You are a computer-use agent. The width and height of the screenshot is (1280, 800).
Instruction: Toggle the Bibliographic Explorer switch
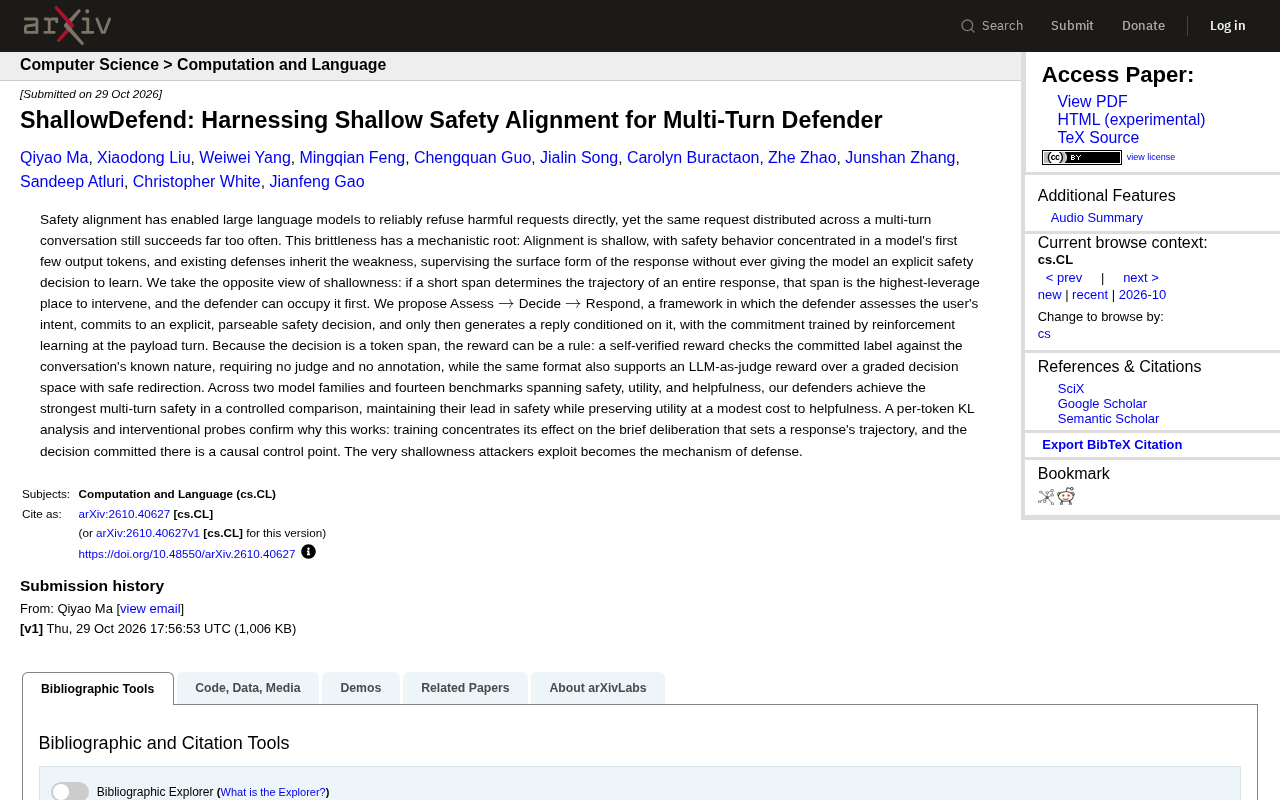[x=70, y=792]
